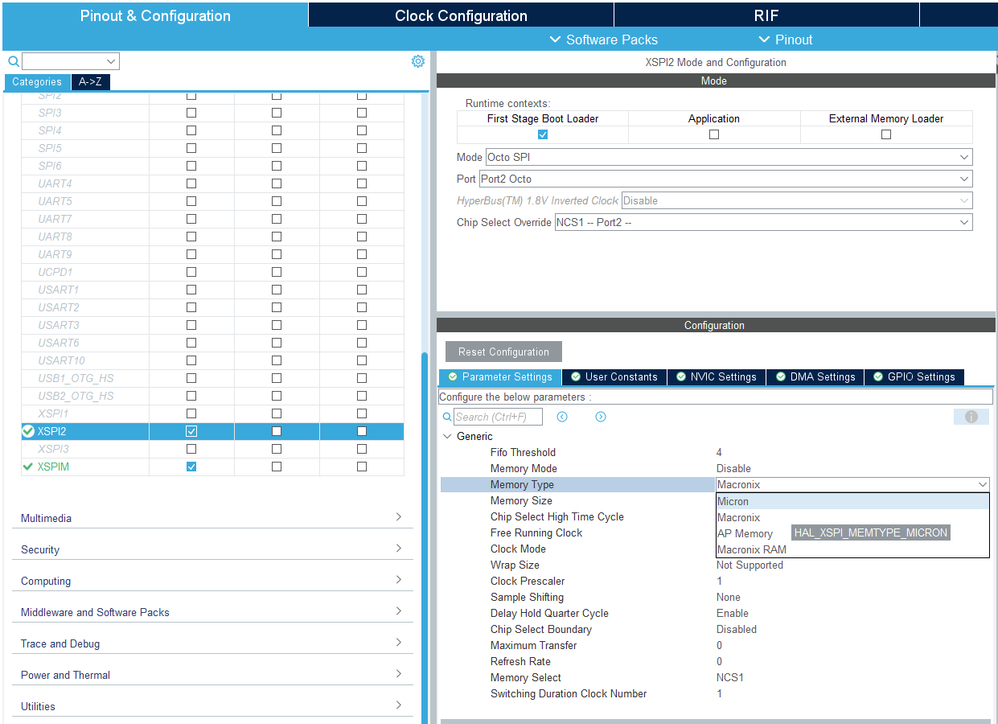
Task: Open the Mode Octo SPI dropdown
Action: pyautogui.click(x=729, y=157)
